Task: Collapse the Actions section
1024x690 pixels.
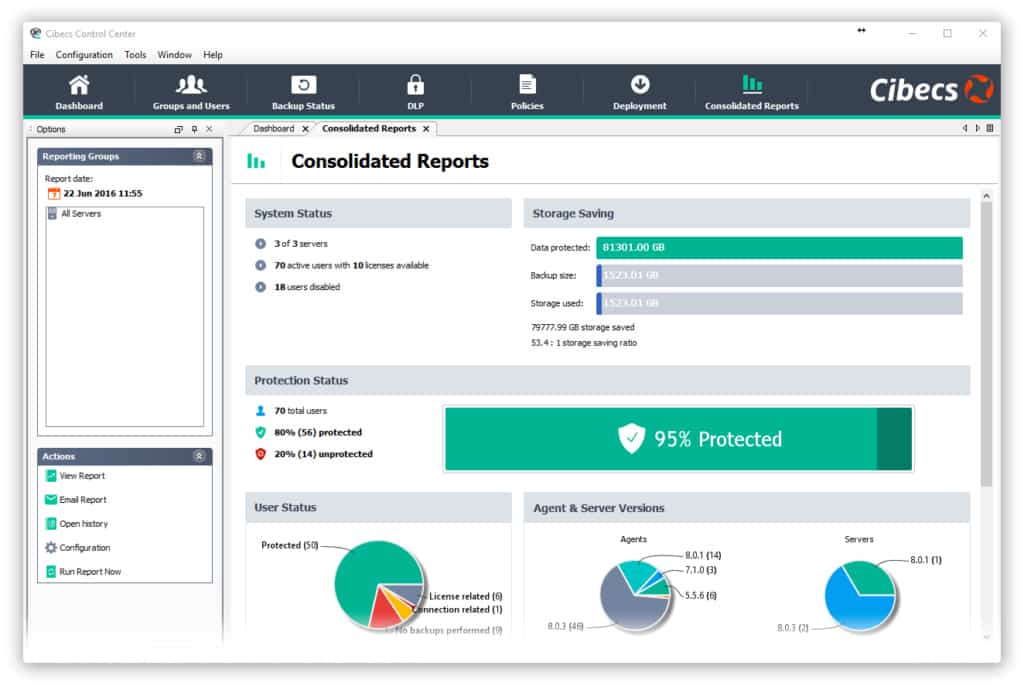Action: [x=199, y=456]
